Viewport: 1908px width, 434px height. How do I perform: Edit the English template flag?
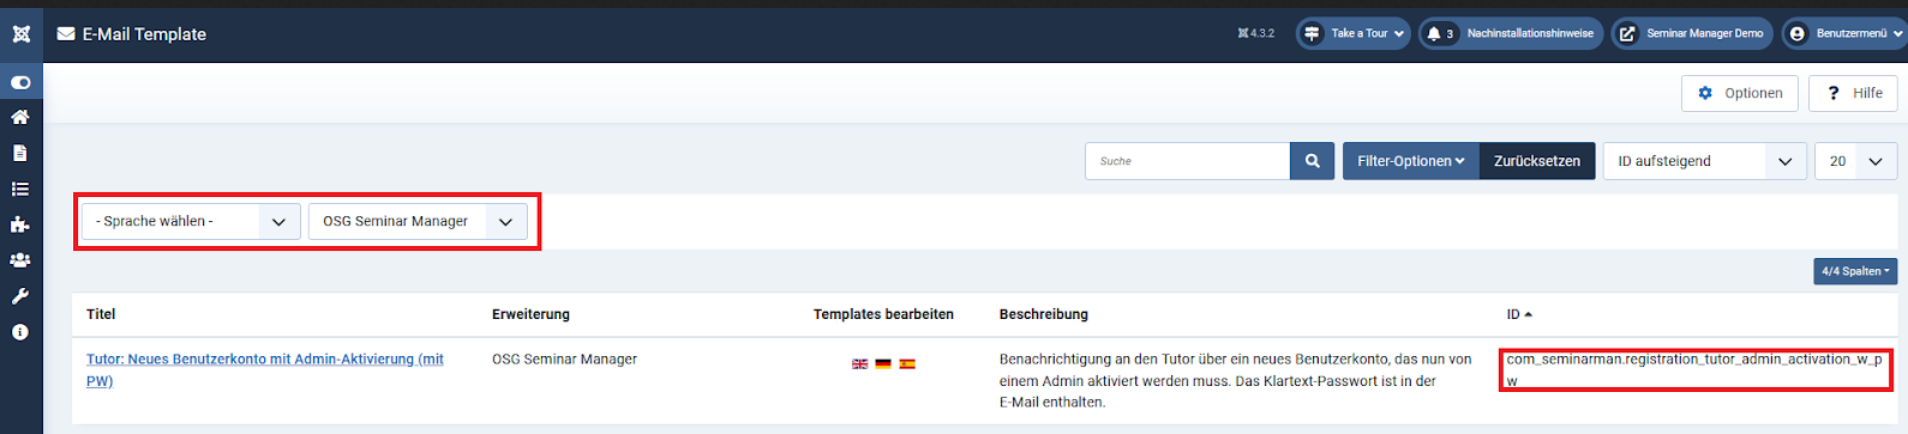(x=859, y=364)
